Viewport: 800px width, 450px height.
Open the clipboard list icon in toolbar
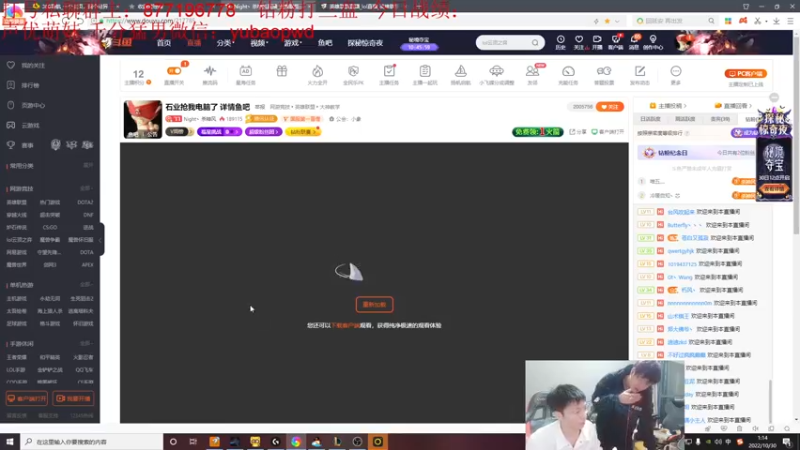point(424,71)
